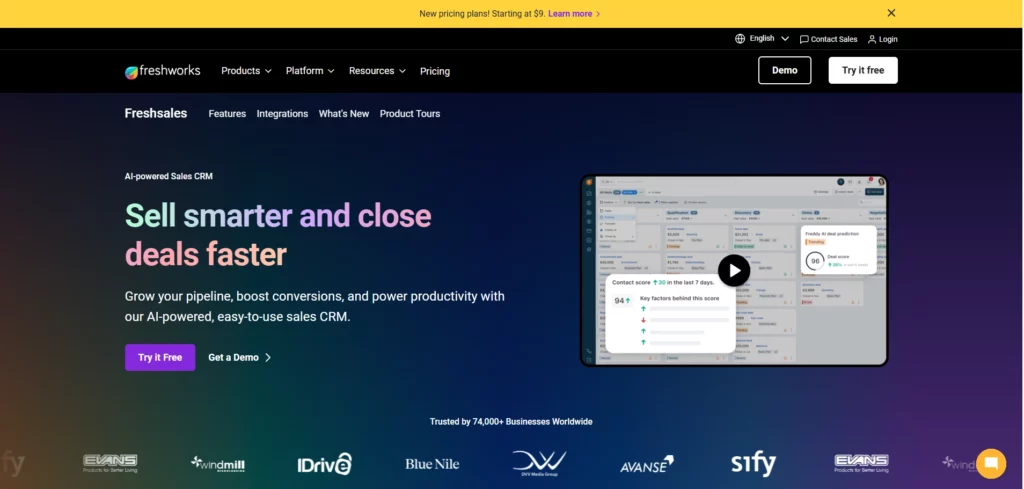Open Integrations in Freshsales nav
The height and width of the screenshot is (489, 1024).
tap(282, 114)
